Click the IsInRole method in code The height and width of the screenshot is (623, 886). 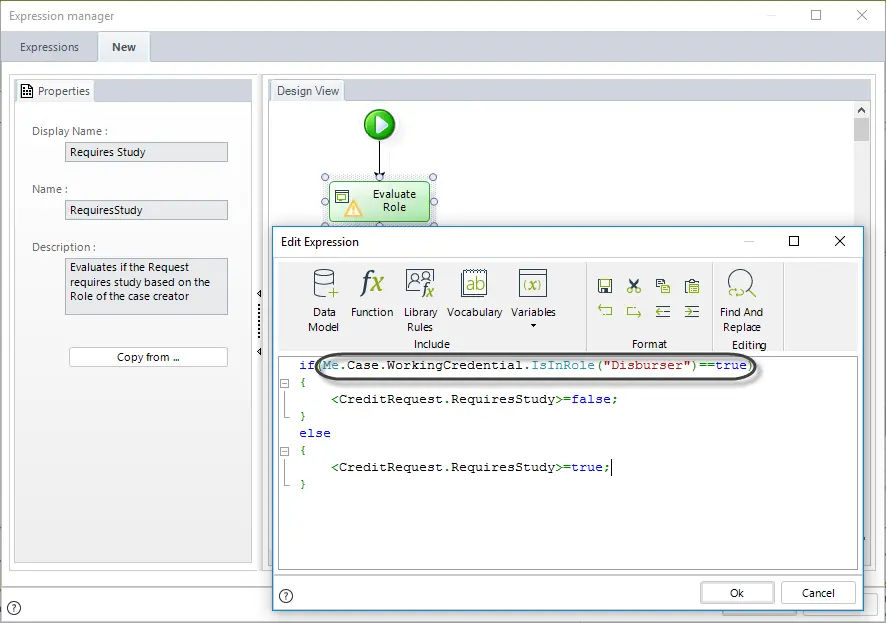563,365
